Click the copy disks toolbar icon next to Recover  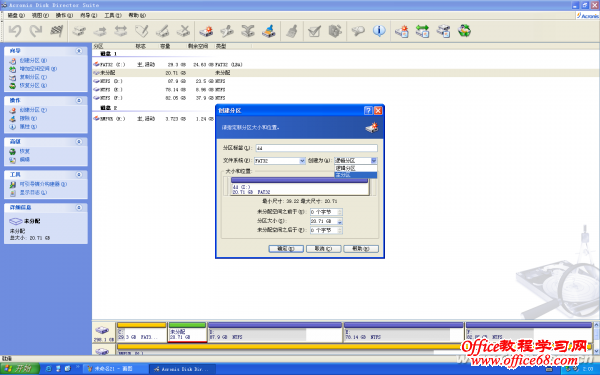point(443,31)
